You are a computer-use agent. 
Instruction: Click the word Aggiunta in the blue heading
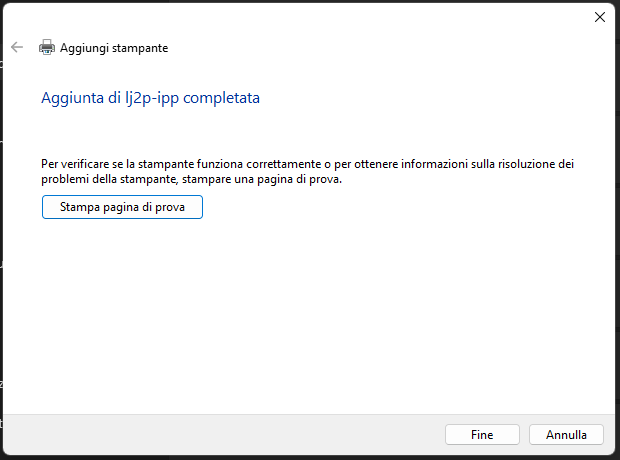tap(72, 98)
